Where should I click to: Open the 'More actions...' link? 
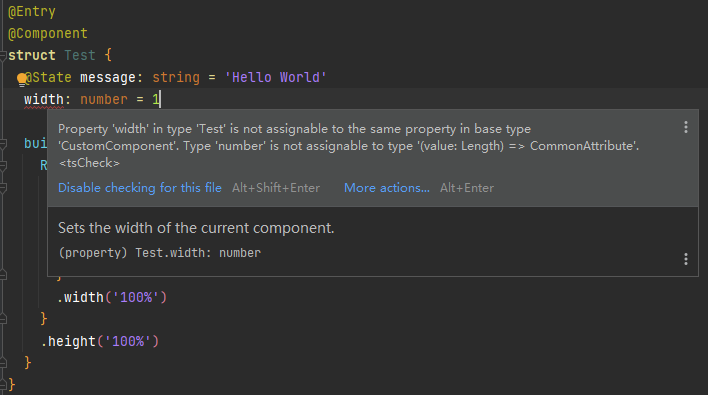[387, 188]
